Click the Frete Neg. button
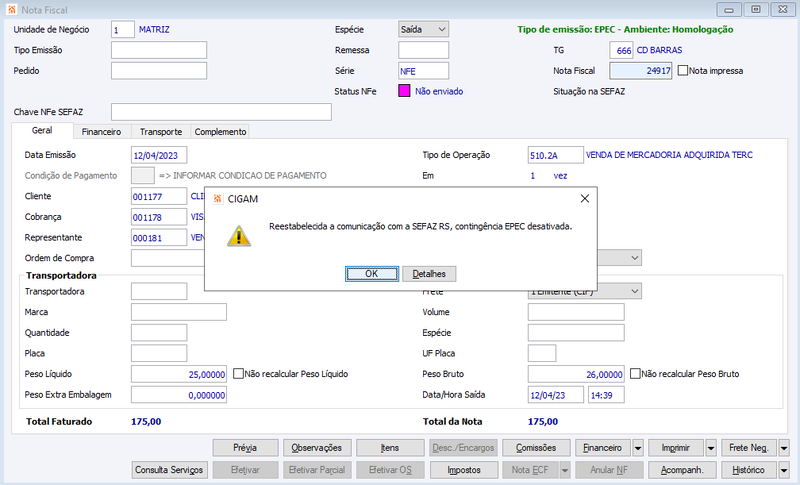Image resolution: width=800 pixels, height=485 pixels. pyautogui.click(x=748, y=448)
